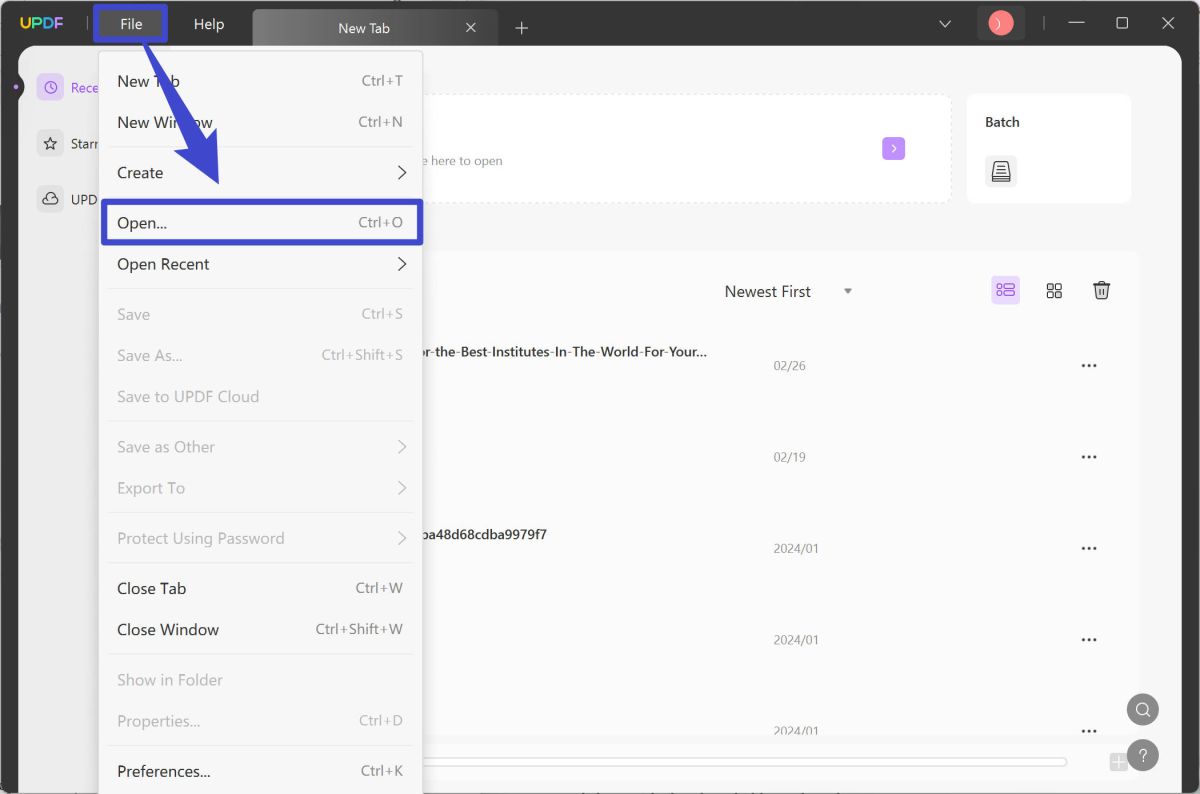Open the Newest First sort dropdown
Screen dimensions: 1200x794
[788, 291]
